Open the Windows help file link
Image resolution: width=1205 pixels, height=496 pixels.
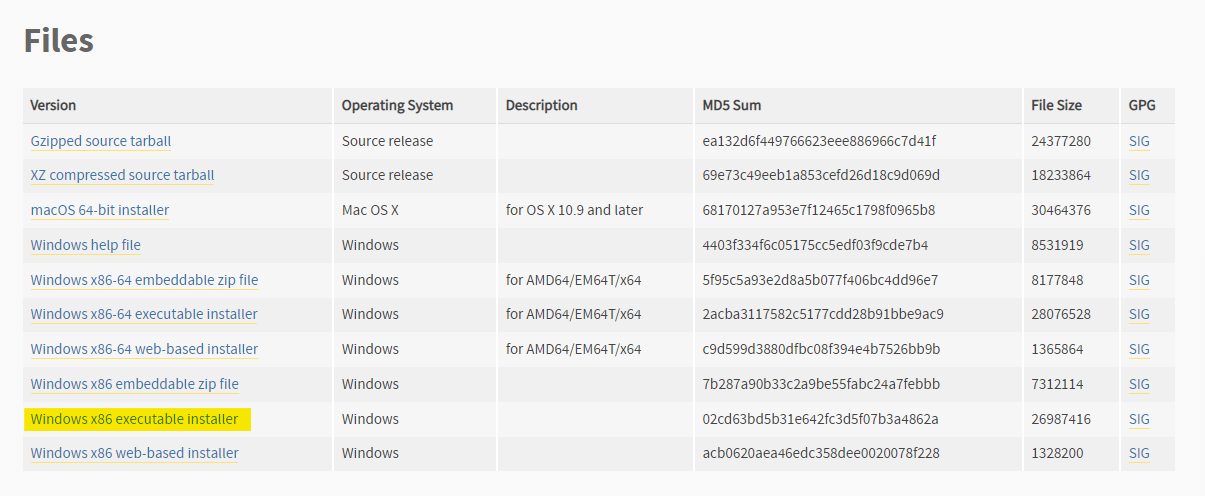86,245
